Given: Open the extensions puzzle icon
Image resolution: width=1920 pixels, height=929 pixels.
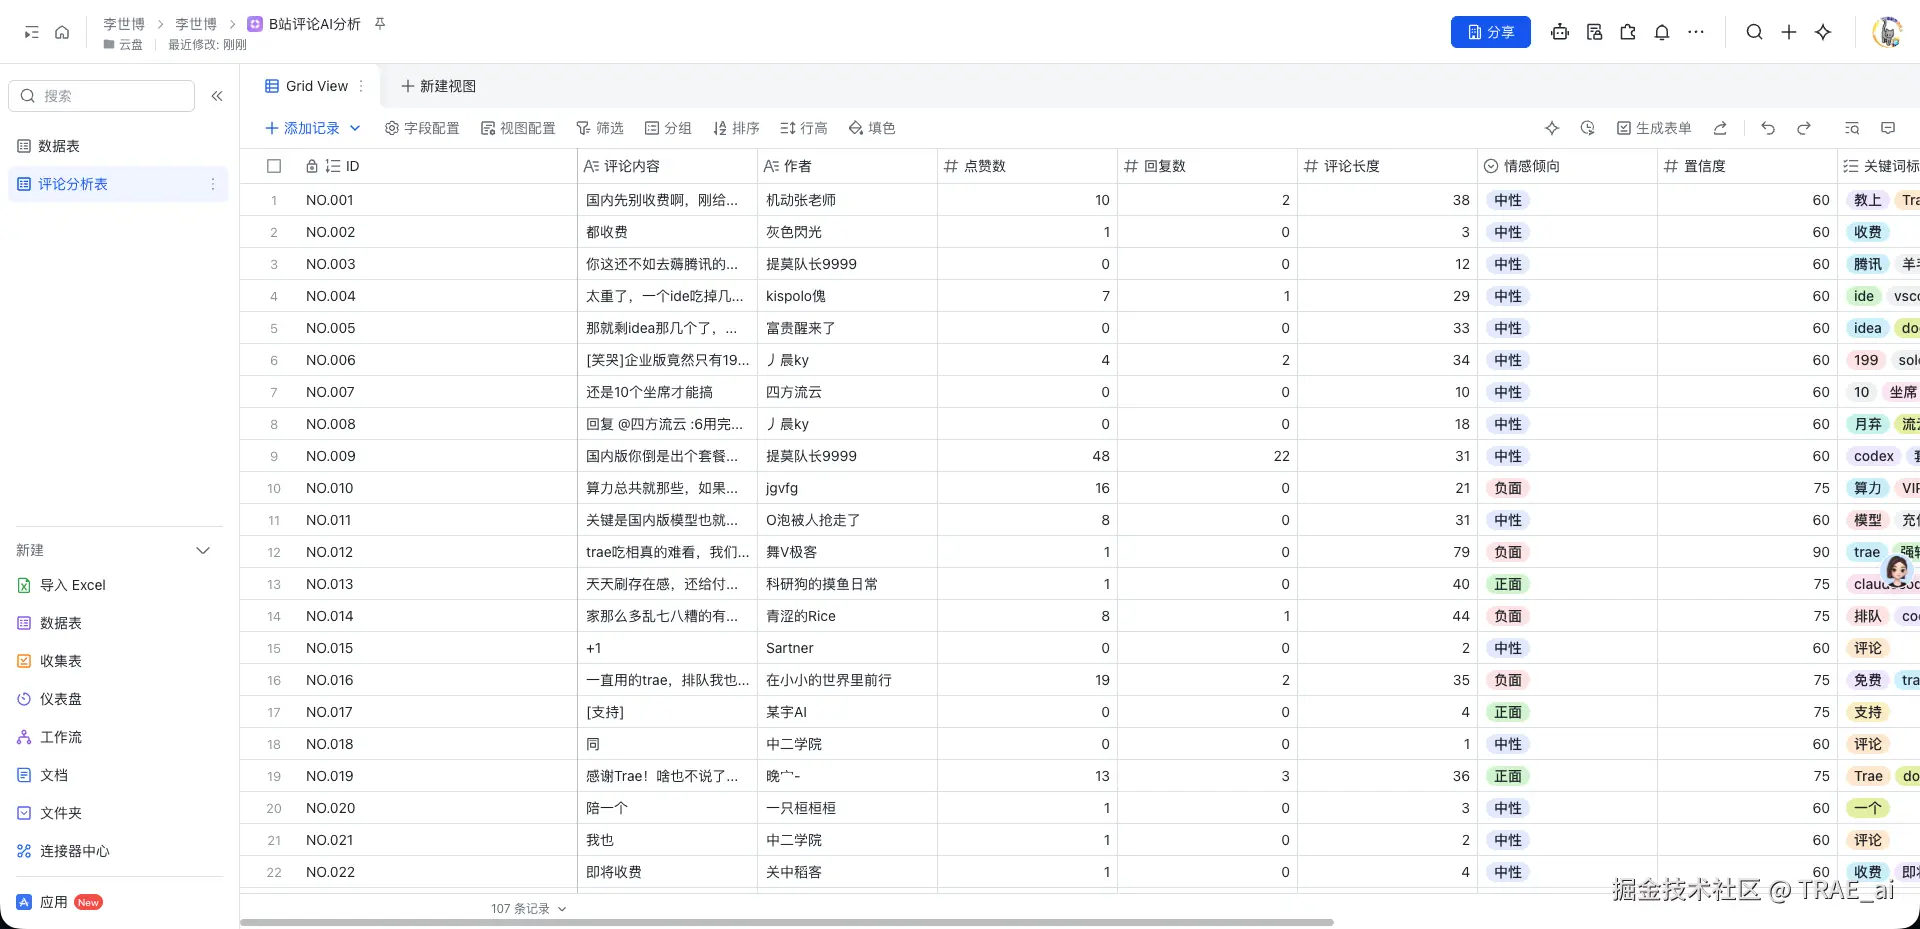Looking at the screenshot, I should coord(1628,32).
